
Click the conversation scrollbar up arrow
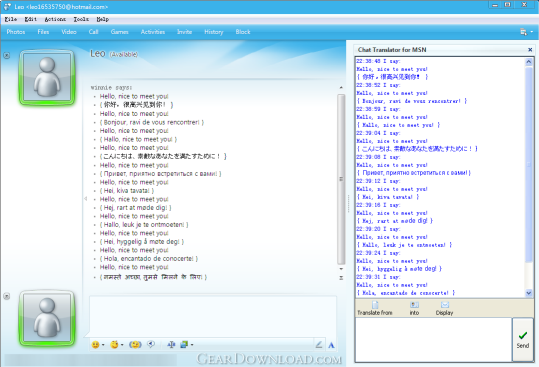tap(341, 88)
